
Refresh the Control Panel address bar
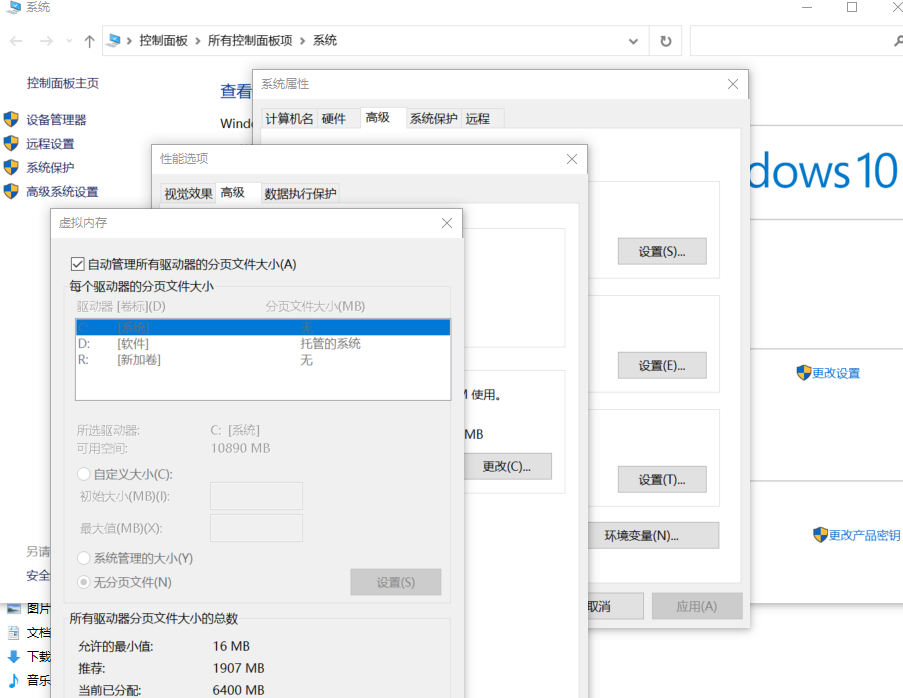(x=665, y=41)
